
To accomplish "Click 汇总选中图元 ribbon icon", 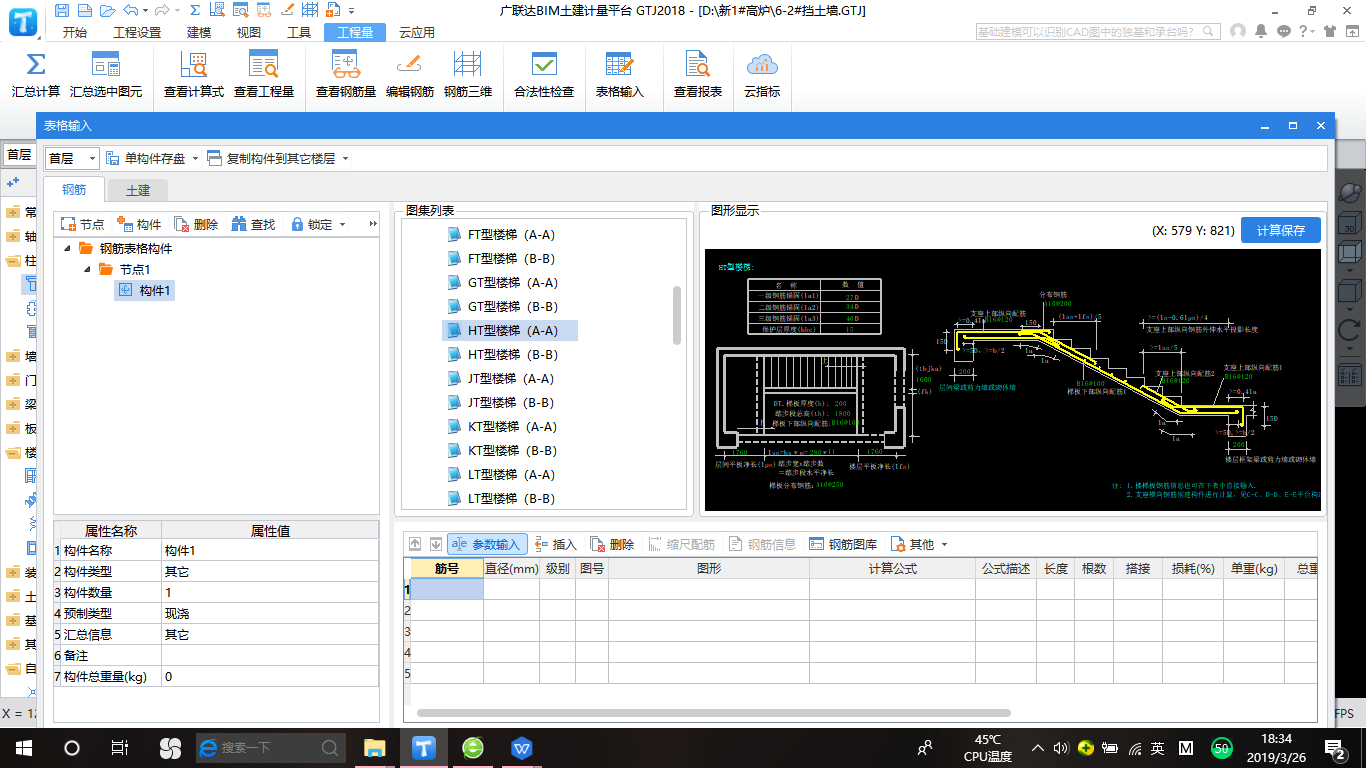I will [106, 75].
